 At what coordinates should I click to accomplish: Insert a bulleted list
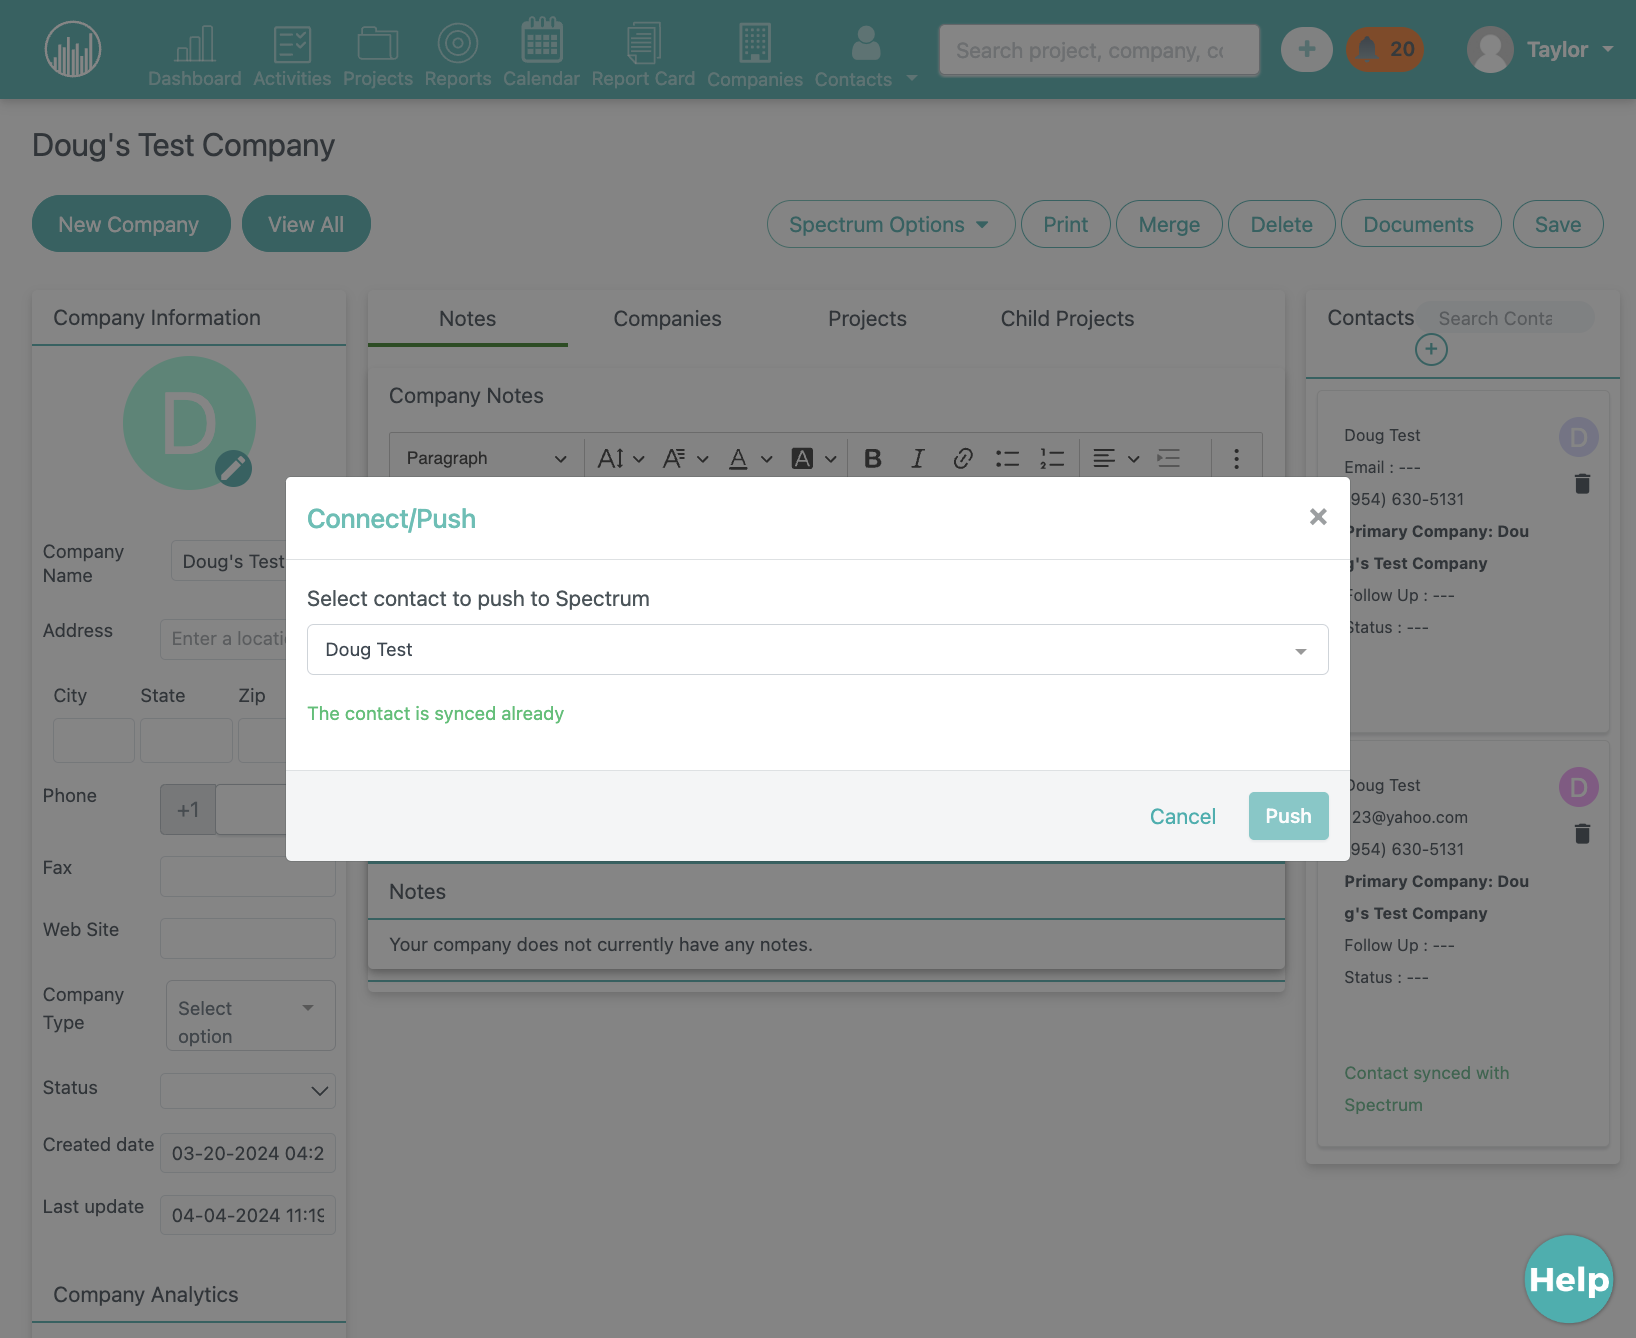click(1007, 458)
